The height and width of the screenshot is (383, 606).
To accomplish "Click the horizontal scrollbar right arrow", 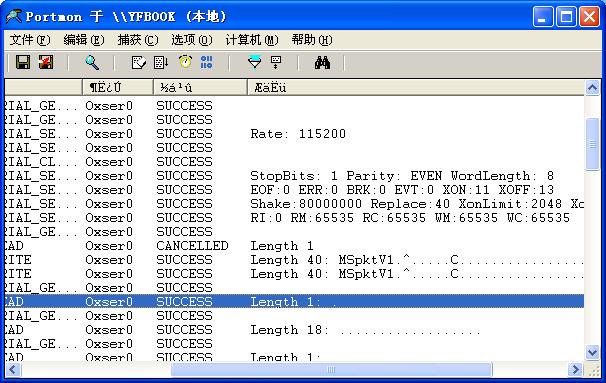I will pos(576,369).
